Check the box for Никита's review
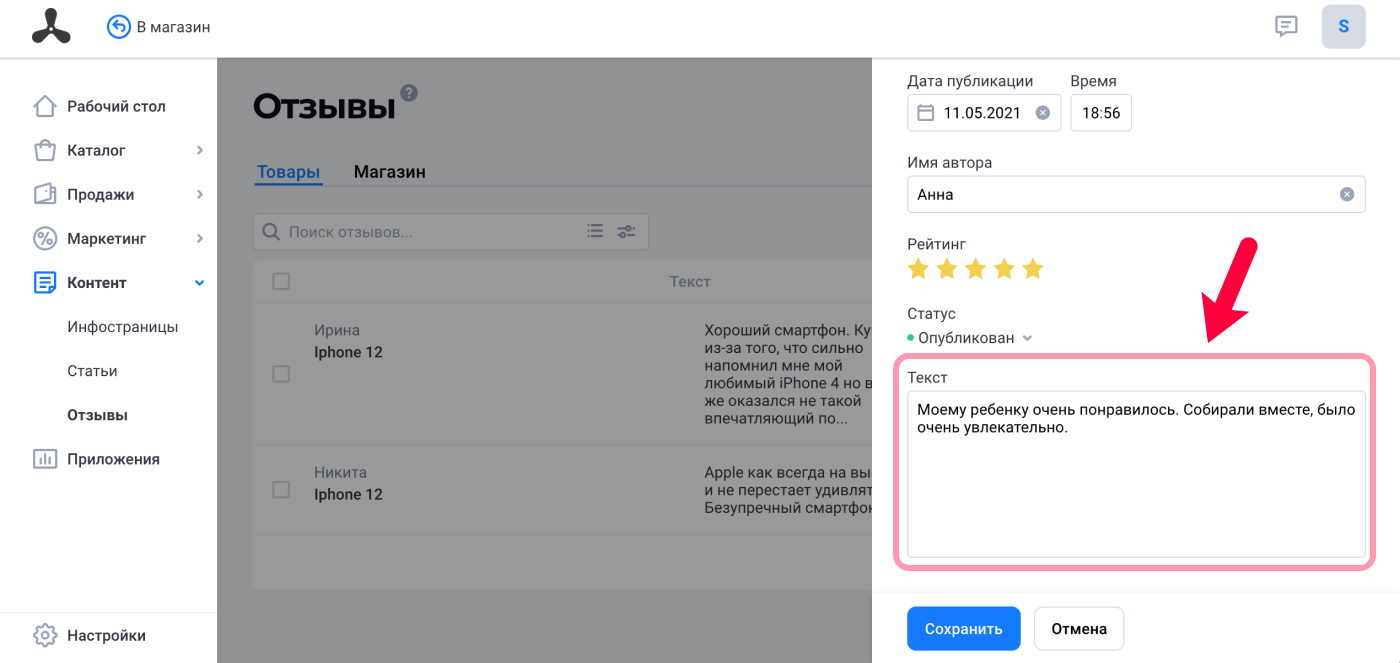 pyautogui.click(x=281, y=490)
